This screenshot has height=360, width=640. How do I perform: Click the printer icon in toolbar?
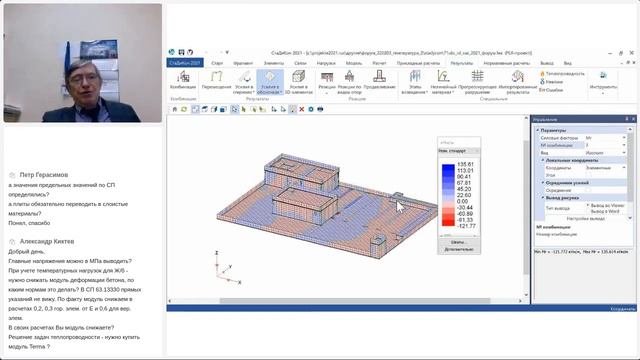tap(320, 109)
